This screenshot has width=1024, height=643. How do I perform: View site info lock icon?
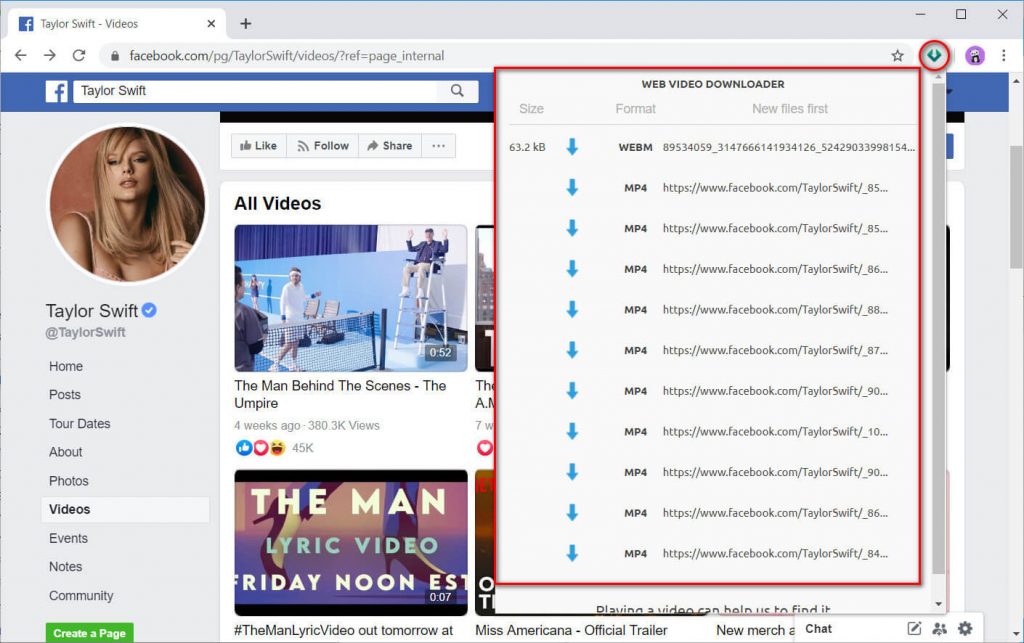click(115, 56)
